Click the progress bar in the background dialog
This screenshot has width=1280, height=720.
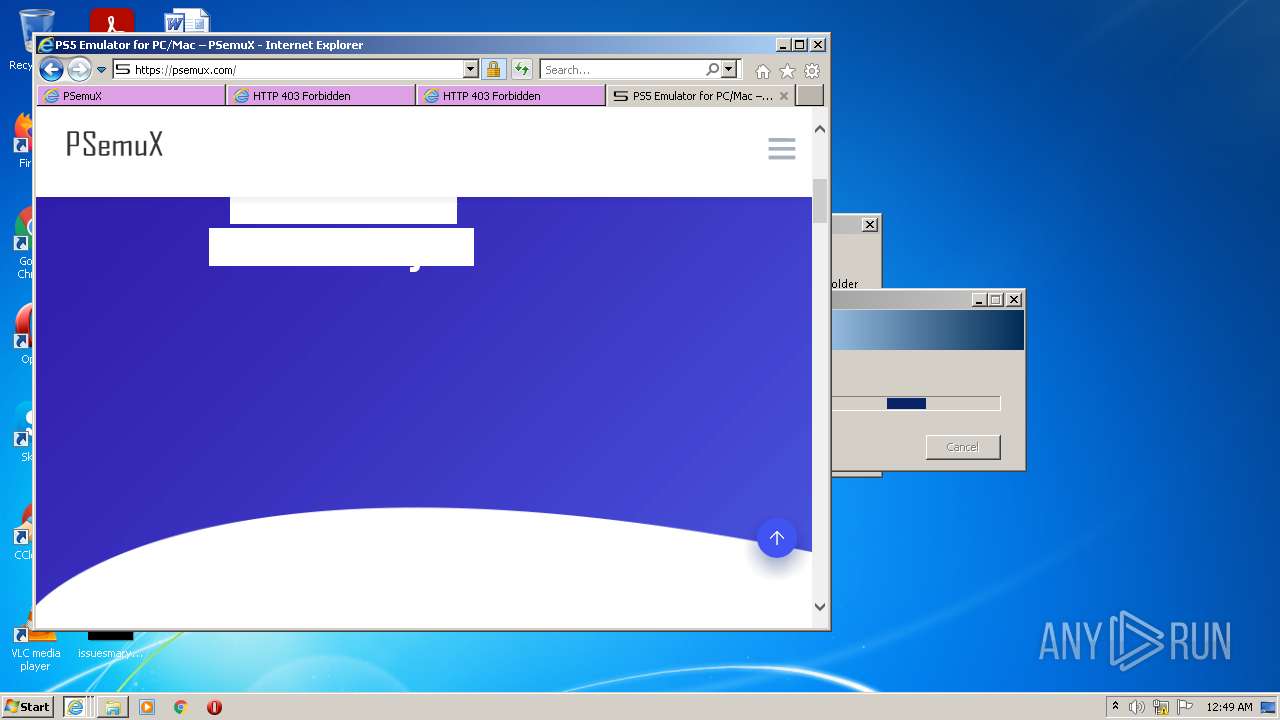click(x=916, y=404)
